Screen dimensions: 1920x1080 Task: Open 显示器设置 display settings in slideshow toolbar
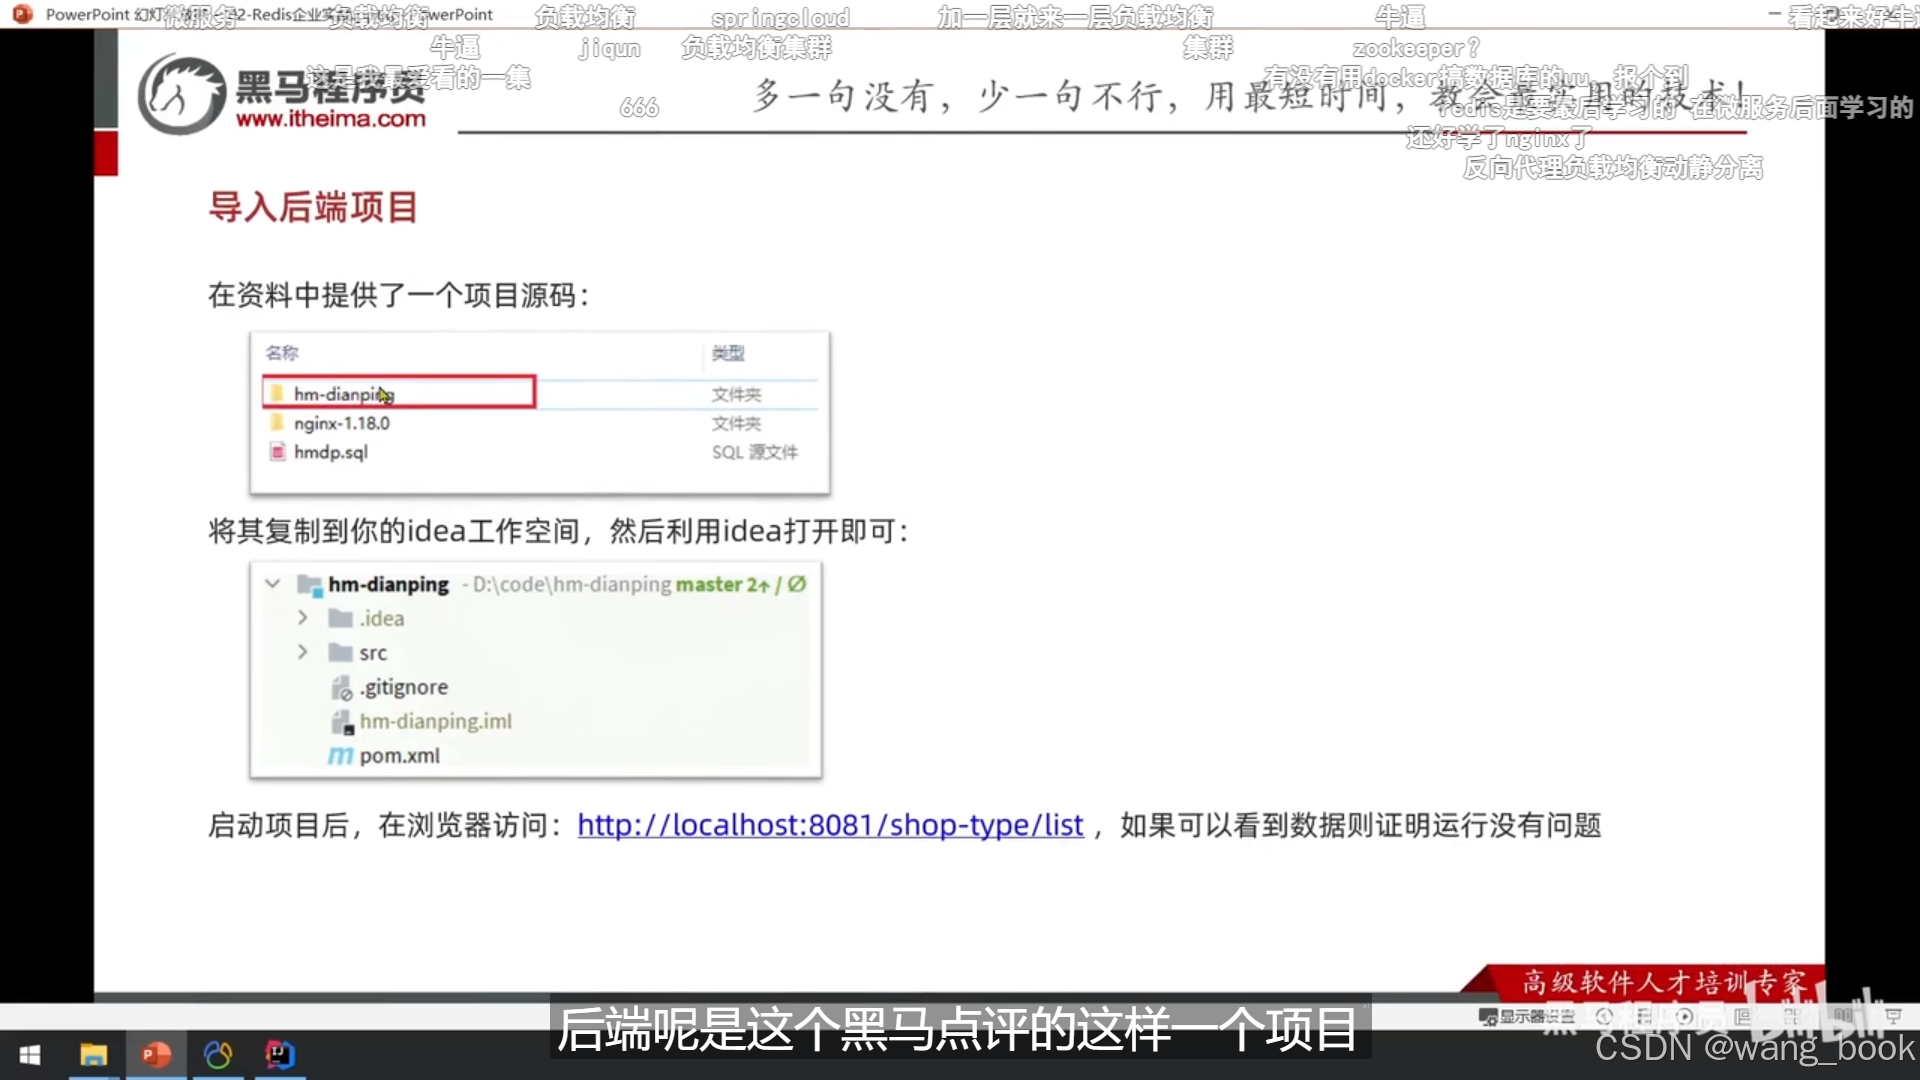1525,1017
